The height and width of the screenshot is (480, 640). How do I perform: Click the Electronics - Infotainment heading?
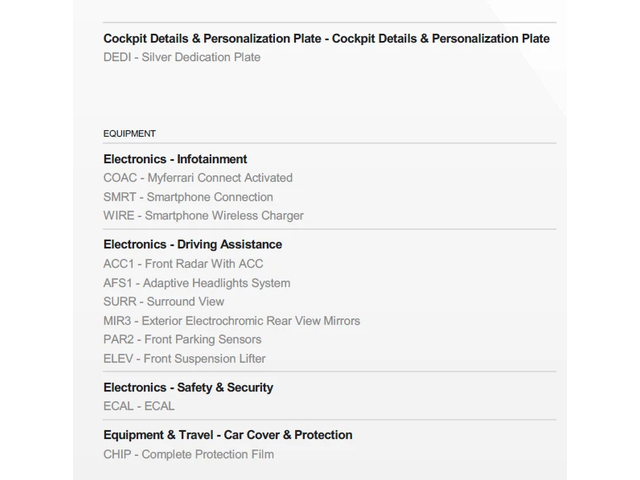175,159
